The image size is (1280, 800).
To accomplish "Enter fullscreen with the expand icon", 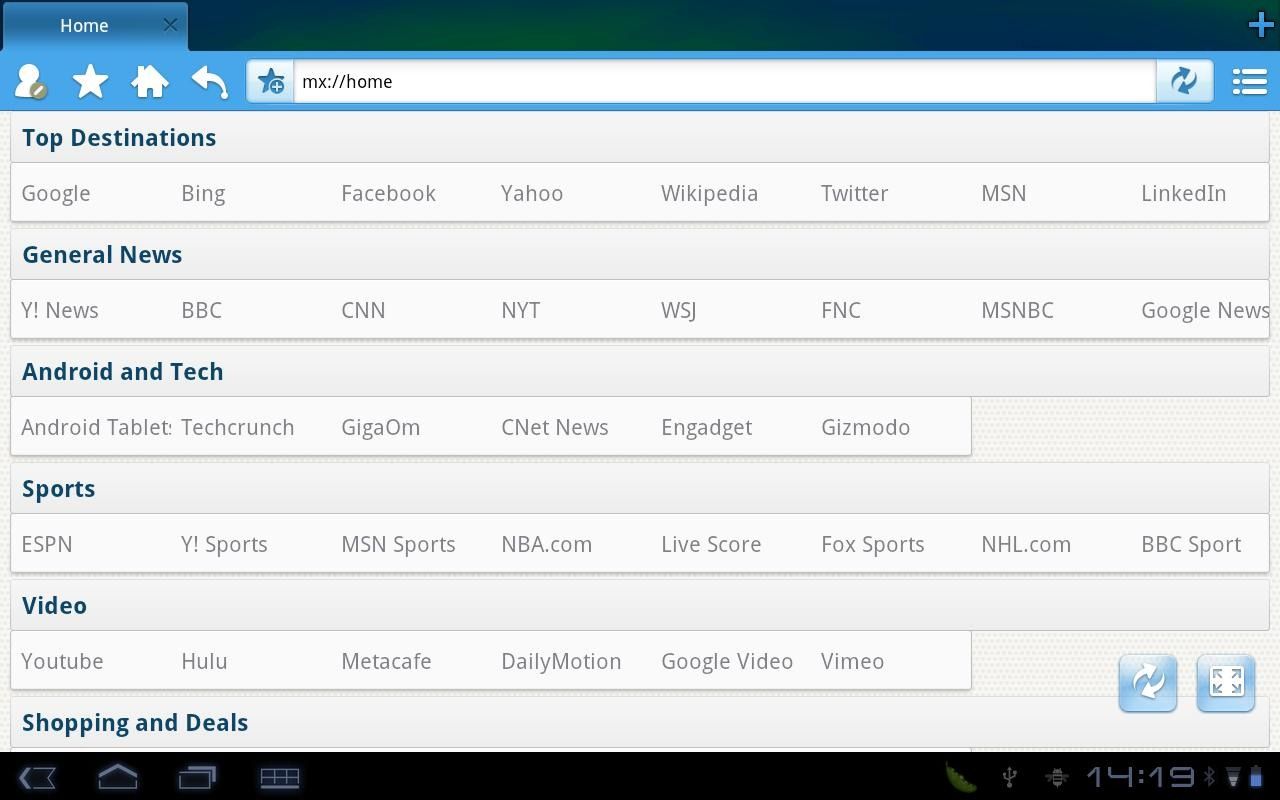I will [1225, 682].
